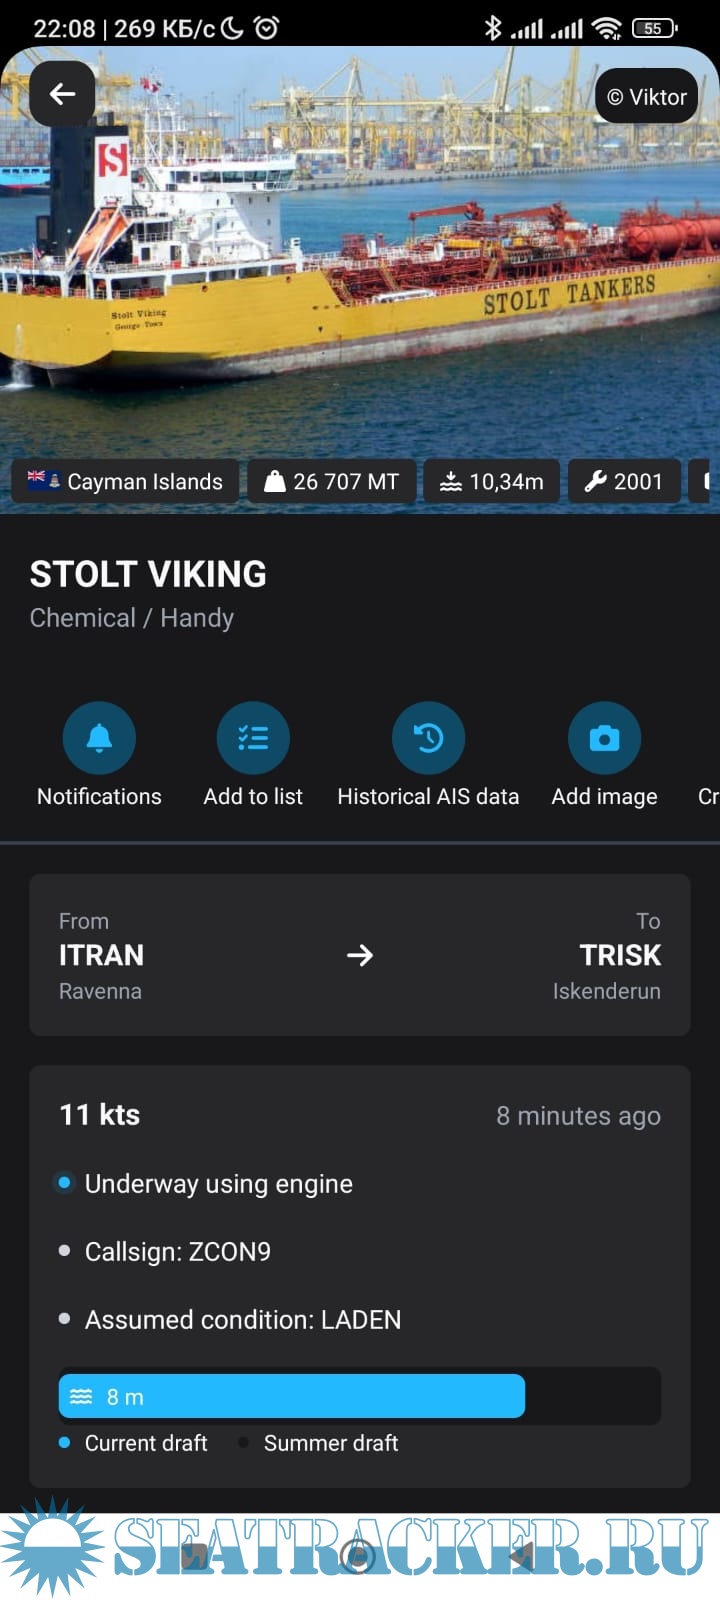Tap the Add to list icon
720x1600 pixels.
(253, 738)
